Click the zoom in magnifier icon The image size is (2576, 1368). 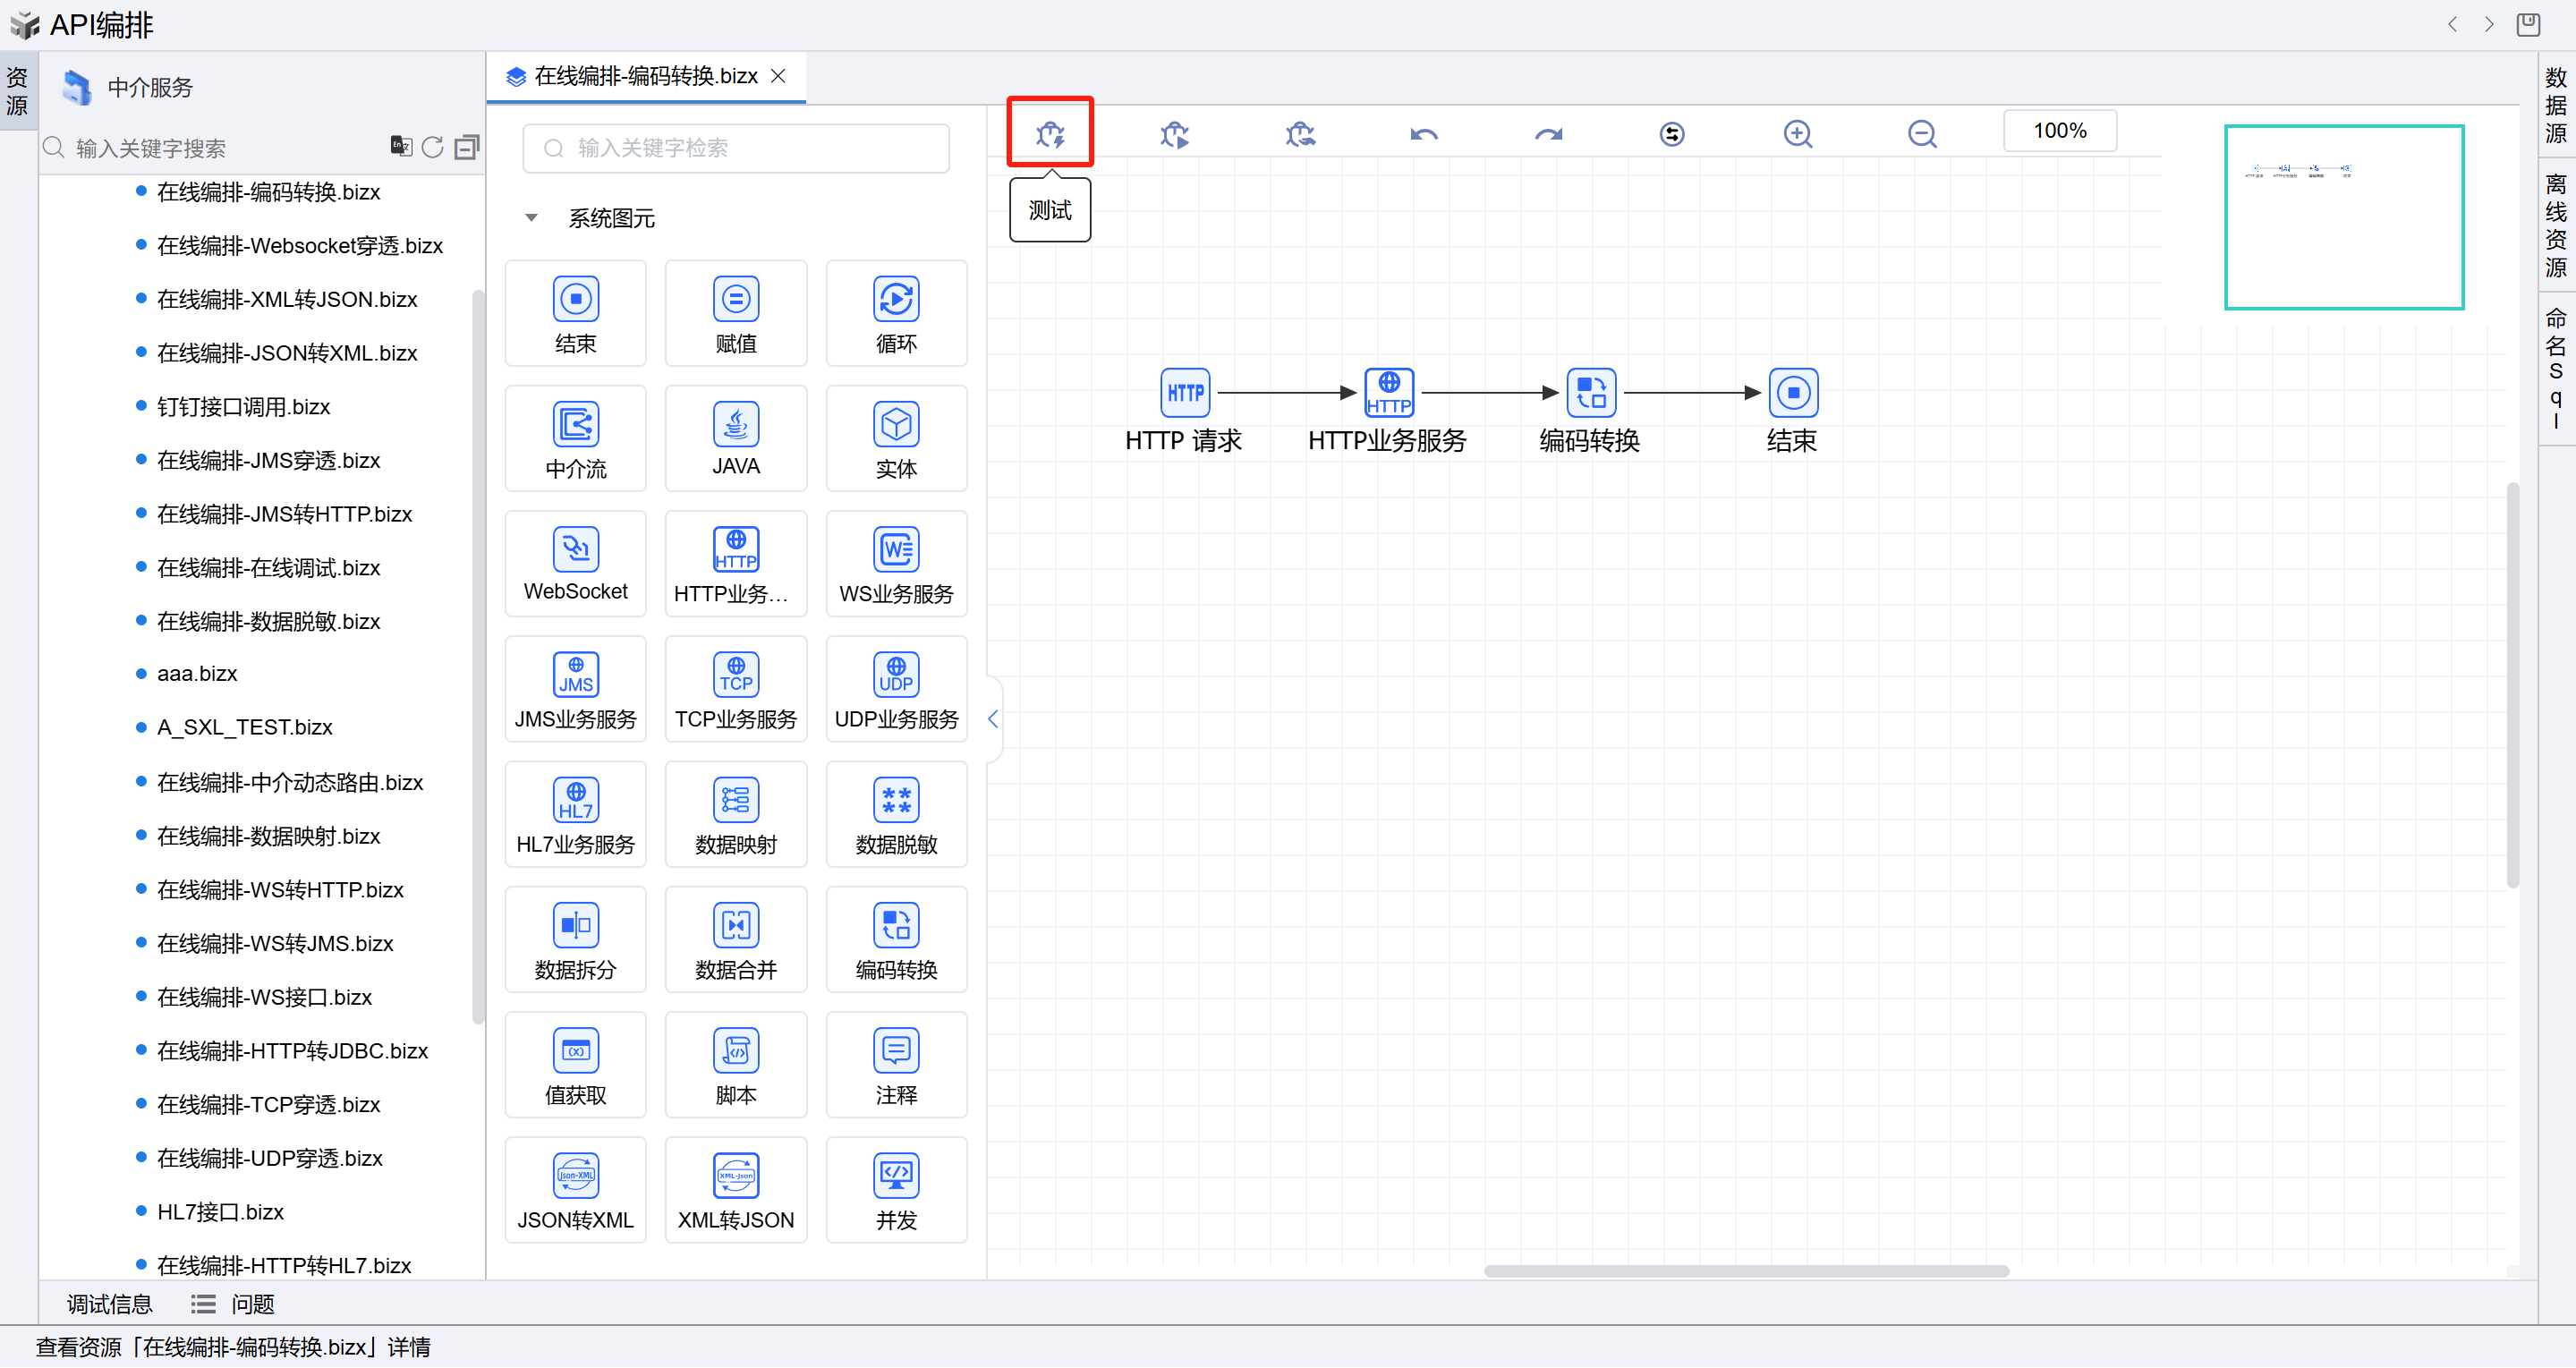(1797, 133)
